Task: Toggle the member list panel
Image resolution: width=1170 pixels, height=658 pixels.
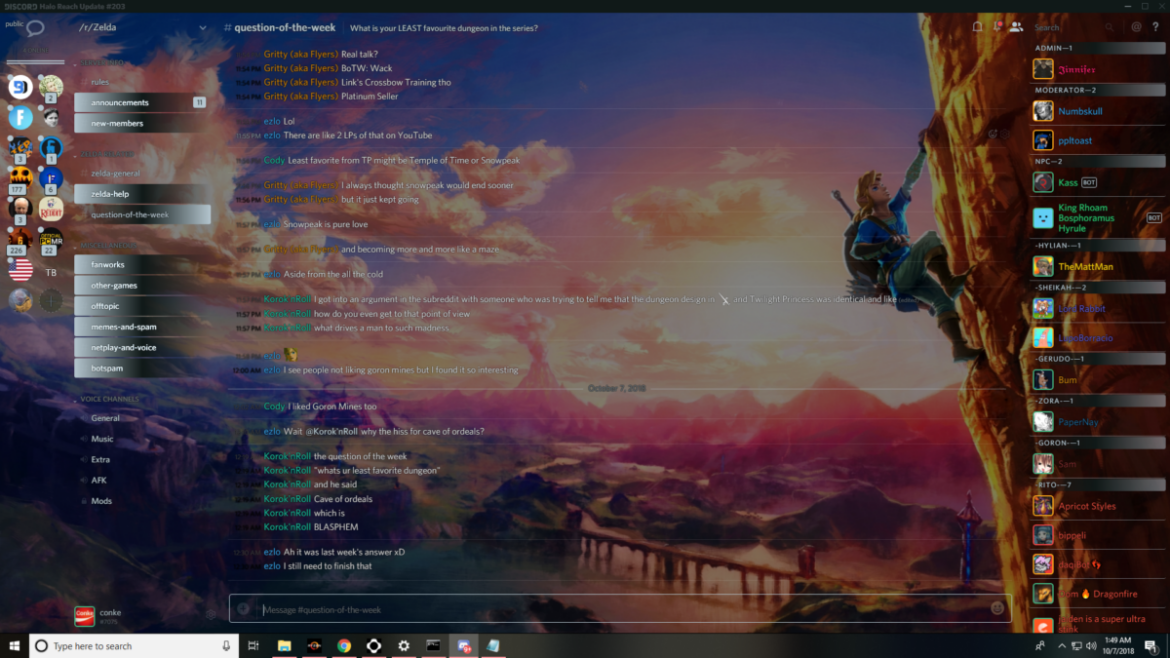Action: (1015, 27)
